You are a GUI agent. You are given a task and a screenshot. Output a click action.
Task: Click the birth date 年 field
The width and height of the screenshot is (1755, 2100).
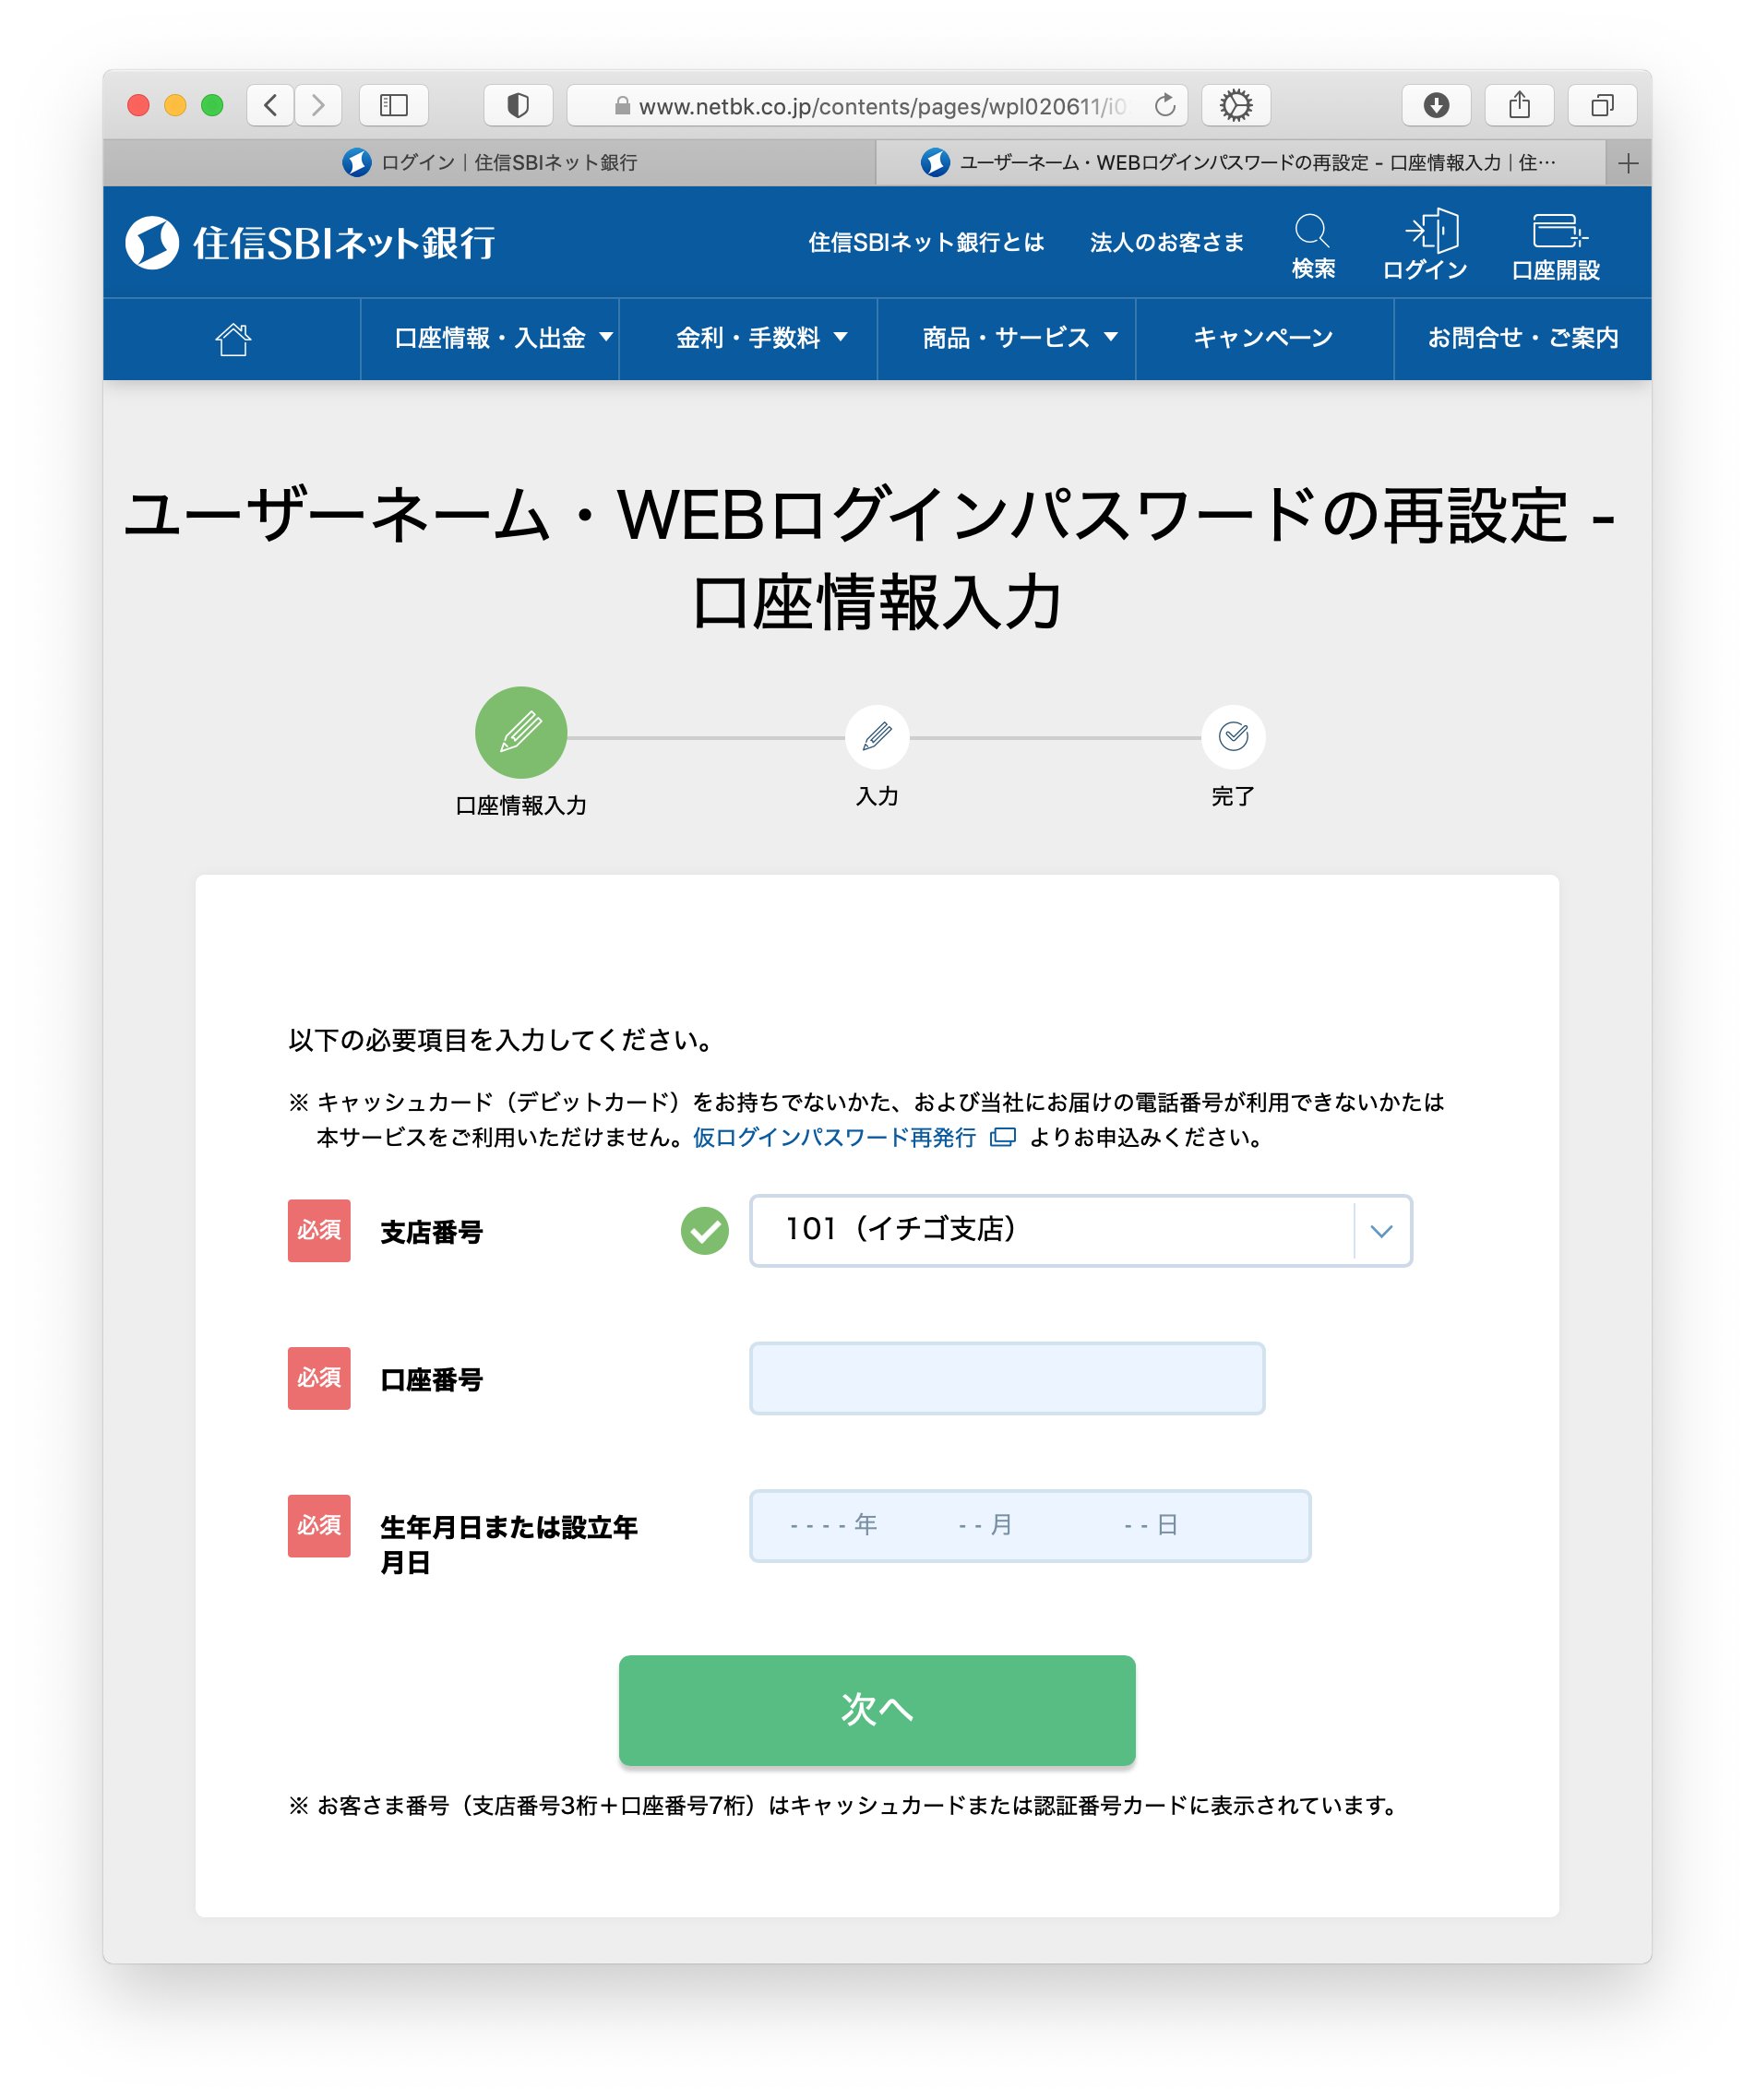pos(833,1525)
